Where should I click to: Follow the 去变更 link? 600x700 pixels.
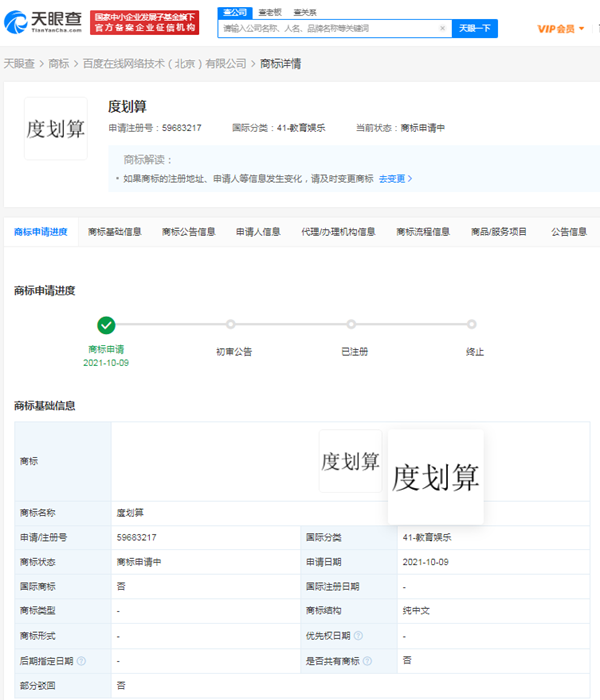pos(395,179)
